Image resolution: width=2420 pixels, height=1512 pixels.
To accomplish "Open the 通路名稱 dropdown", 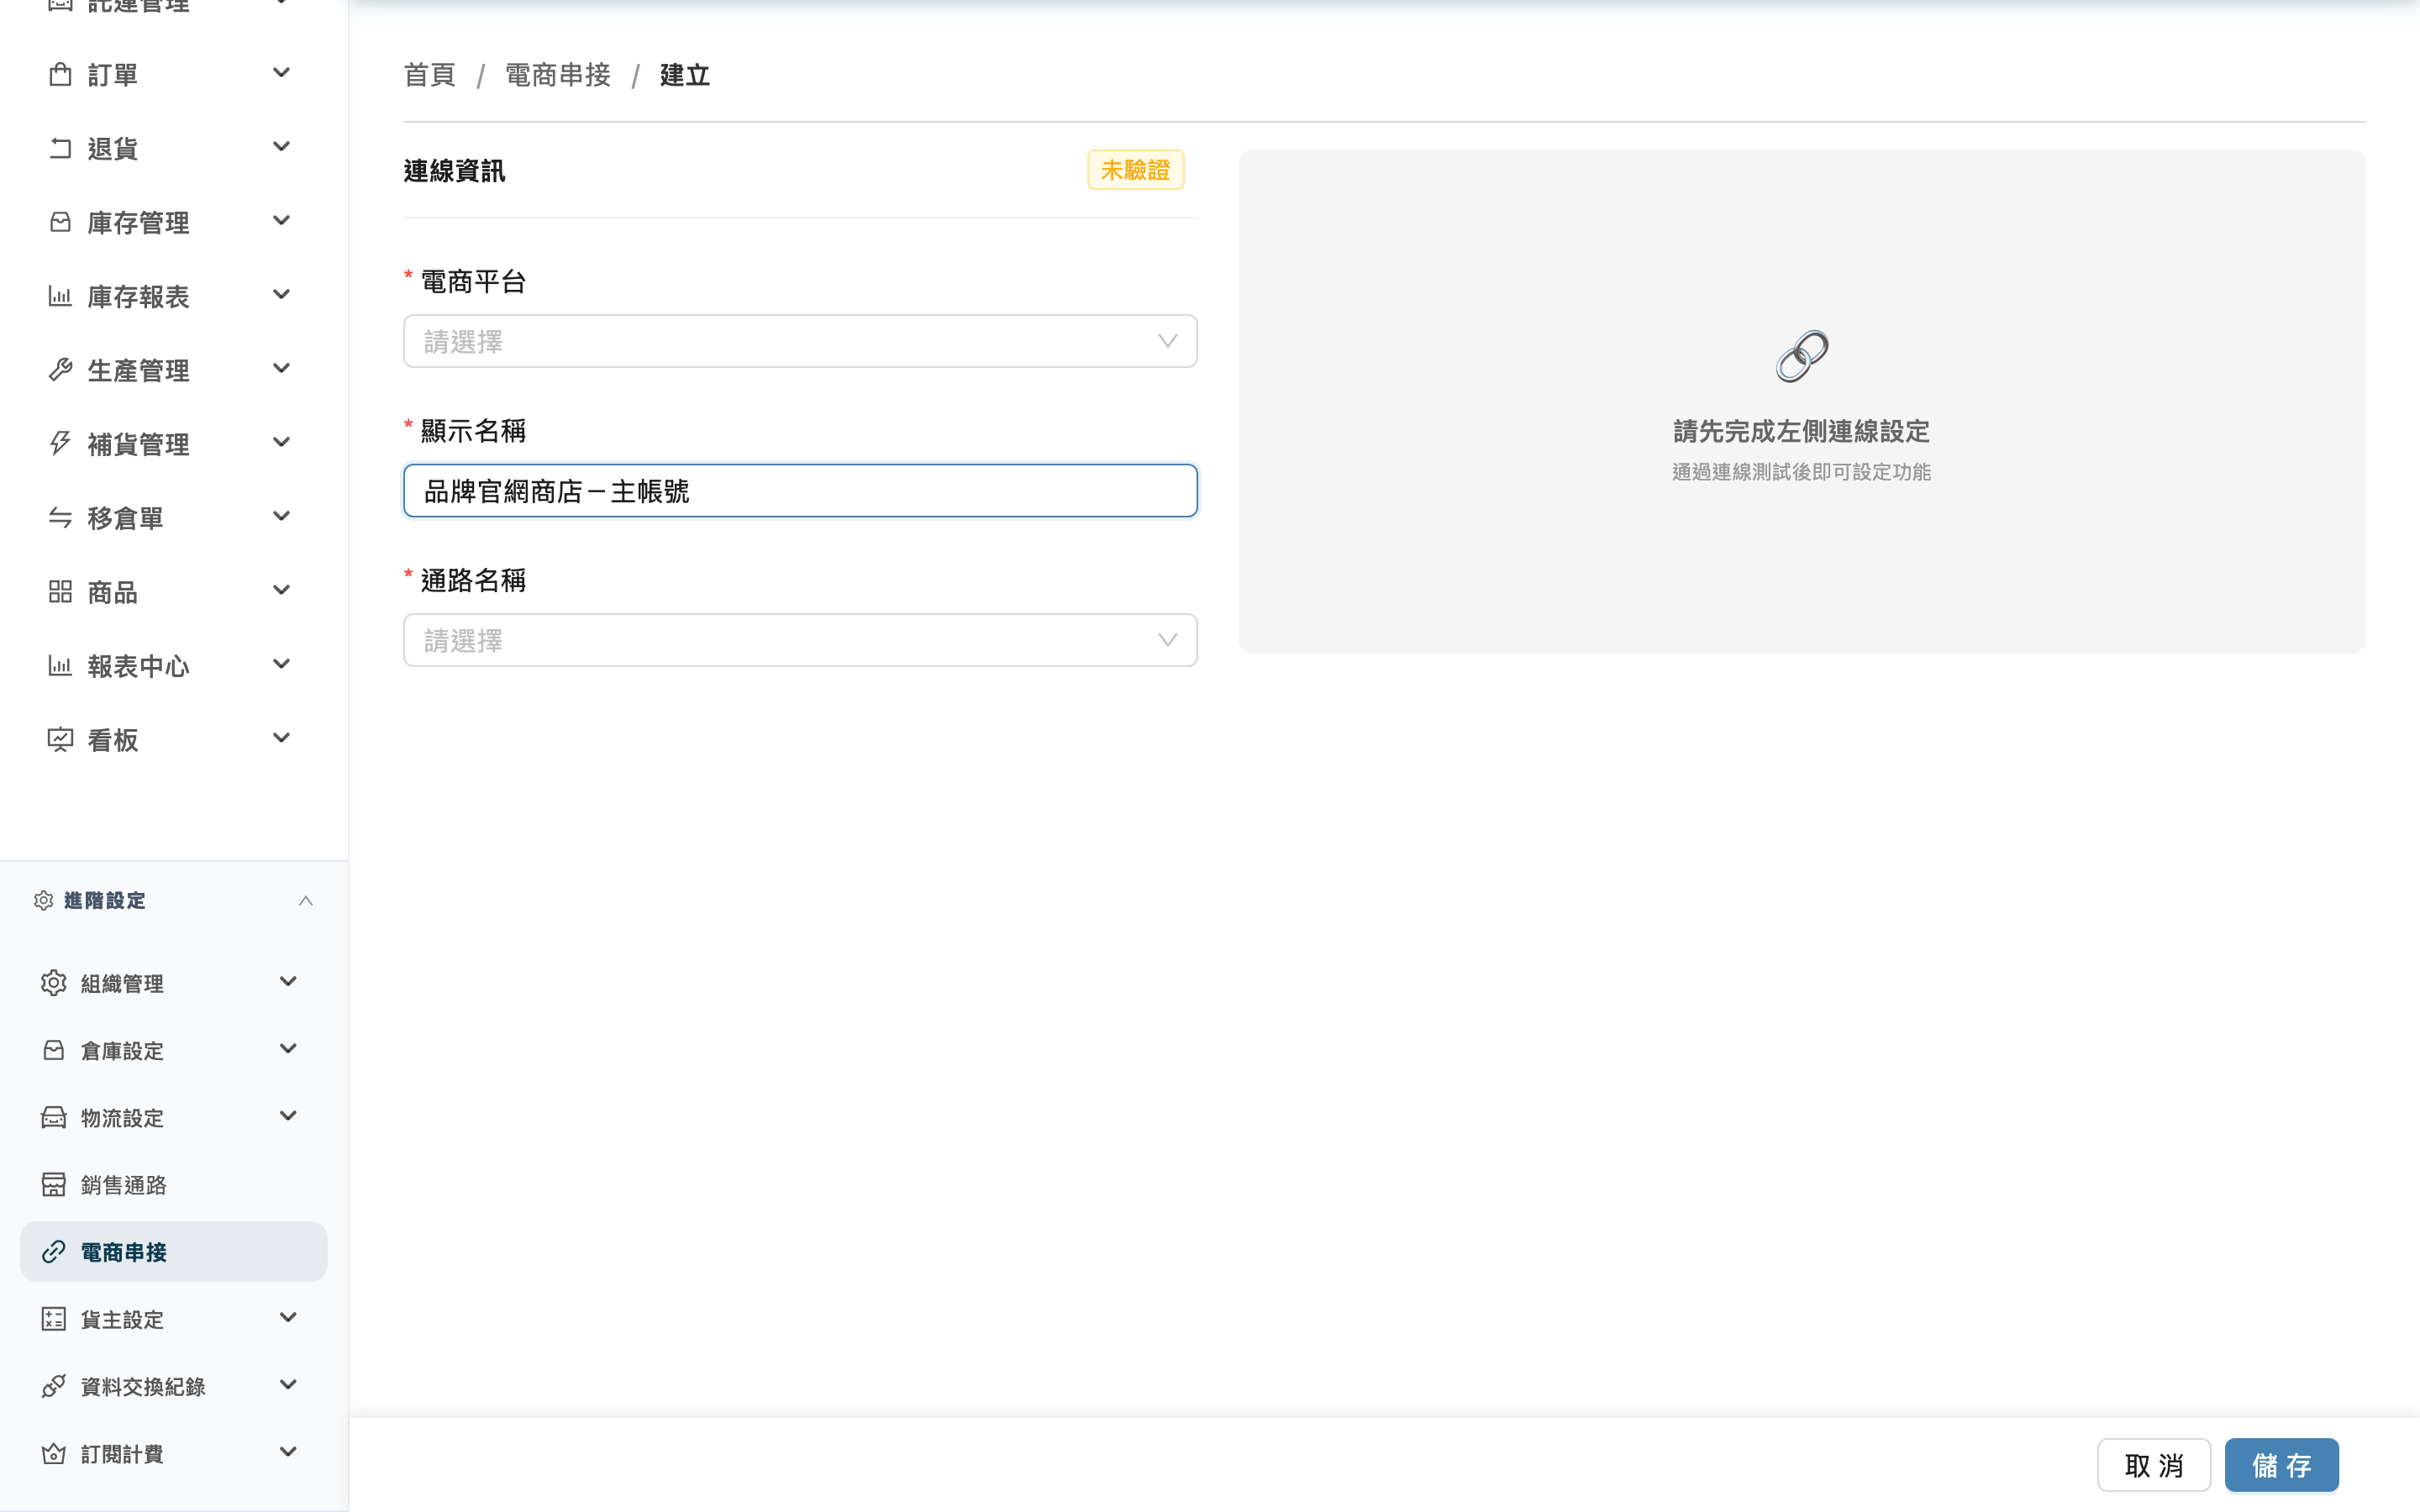I will coord(800,640).
